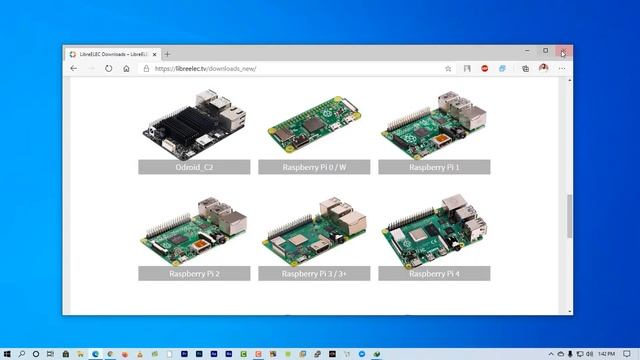Click the Odroid C2 board image

click(195, 124)
